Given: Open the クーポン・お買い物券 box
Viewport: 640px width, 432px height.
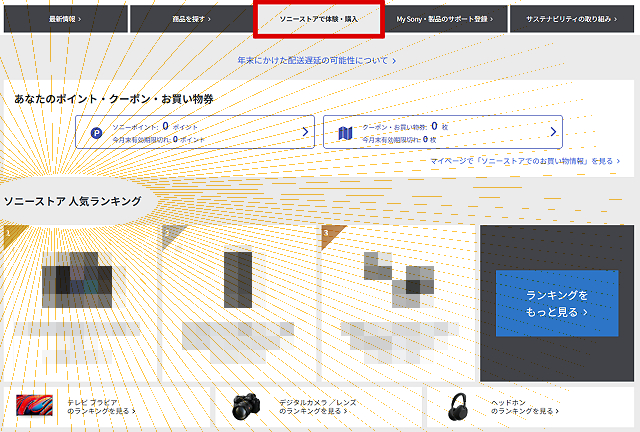Looking at the screenshot, I should [x=443, y=132].
